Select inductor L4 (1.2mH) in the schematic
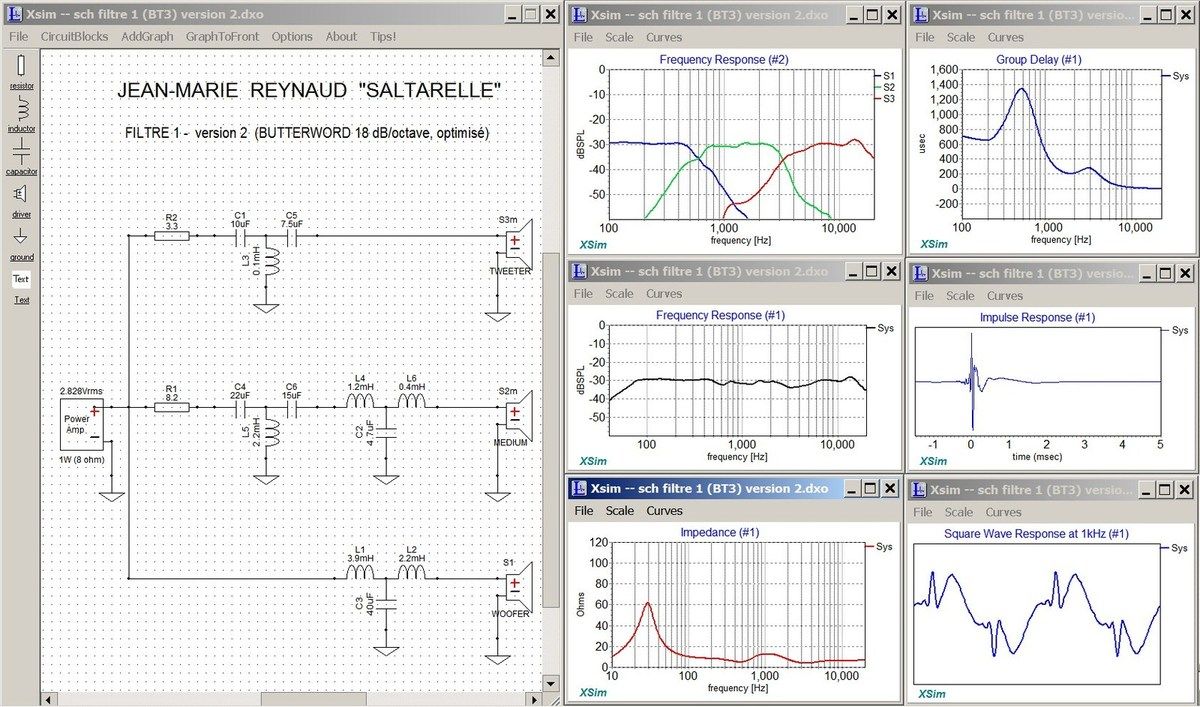Image resolution: width=1200 pixels, height=707 pixels. click(x=360, y=402)
